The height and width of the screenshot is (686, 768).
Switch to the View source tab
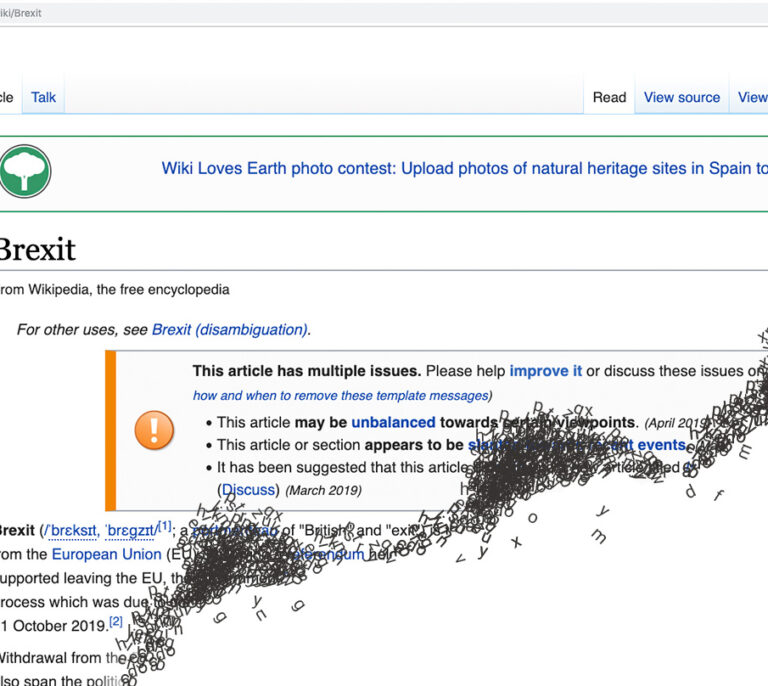pyautogui.click(x=681, y=97)
